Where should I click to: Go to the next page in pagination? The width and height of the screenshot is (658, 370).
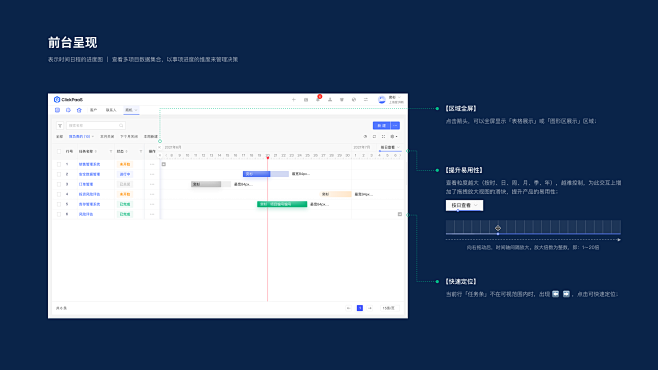point(370,308)
